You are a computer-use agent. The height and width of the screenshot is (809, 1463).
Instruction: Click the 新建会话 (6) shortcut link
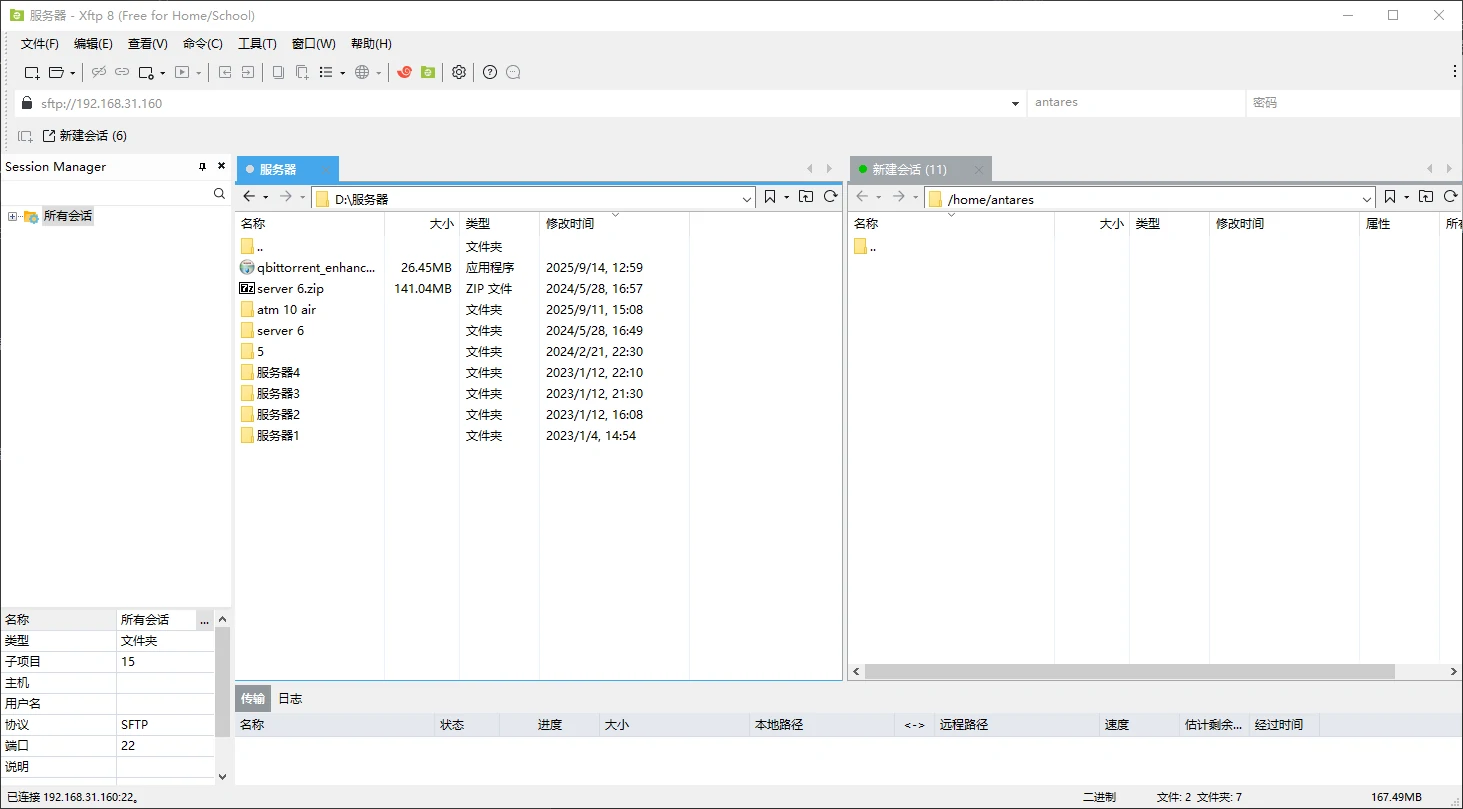84,136
